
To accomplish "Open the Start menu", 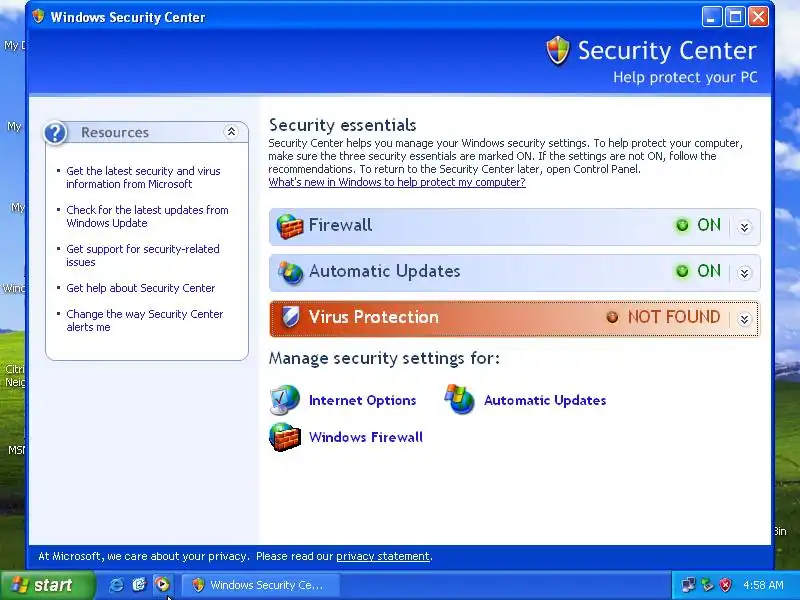I will 47,585.
